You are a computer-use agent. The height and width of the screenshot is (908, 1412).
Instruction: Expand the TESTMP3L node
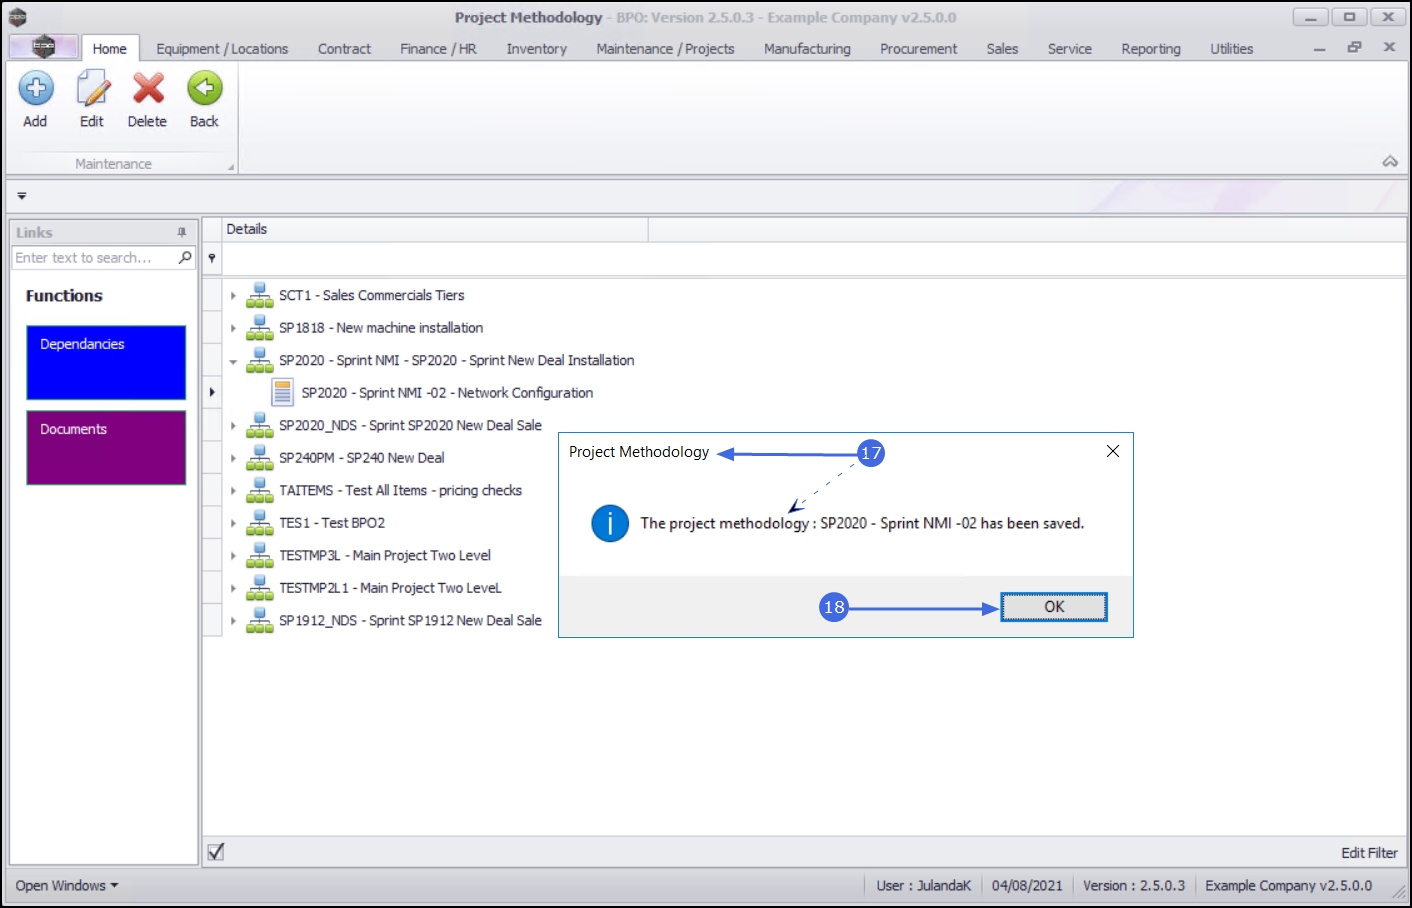233,556
